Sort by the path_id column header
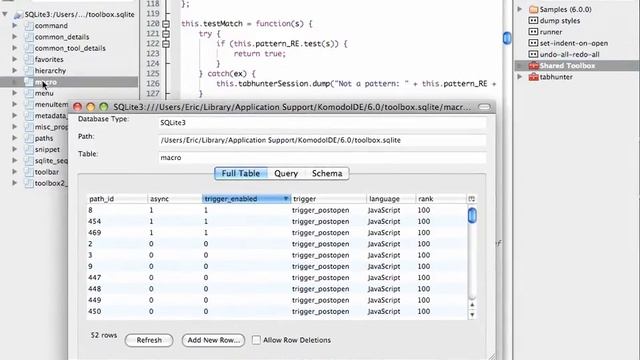640x360 pixels. coord(117,199)
